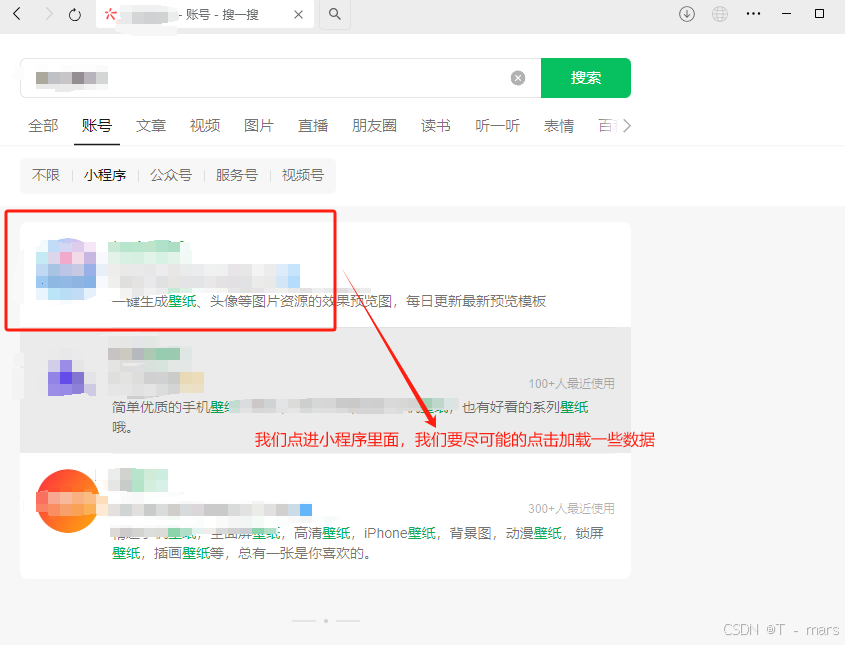Reload the page with refresh icon
845x645 pixels.
75,15
